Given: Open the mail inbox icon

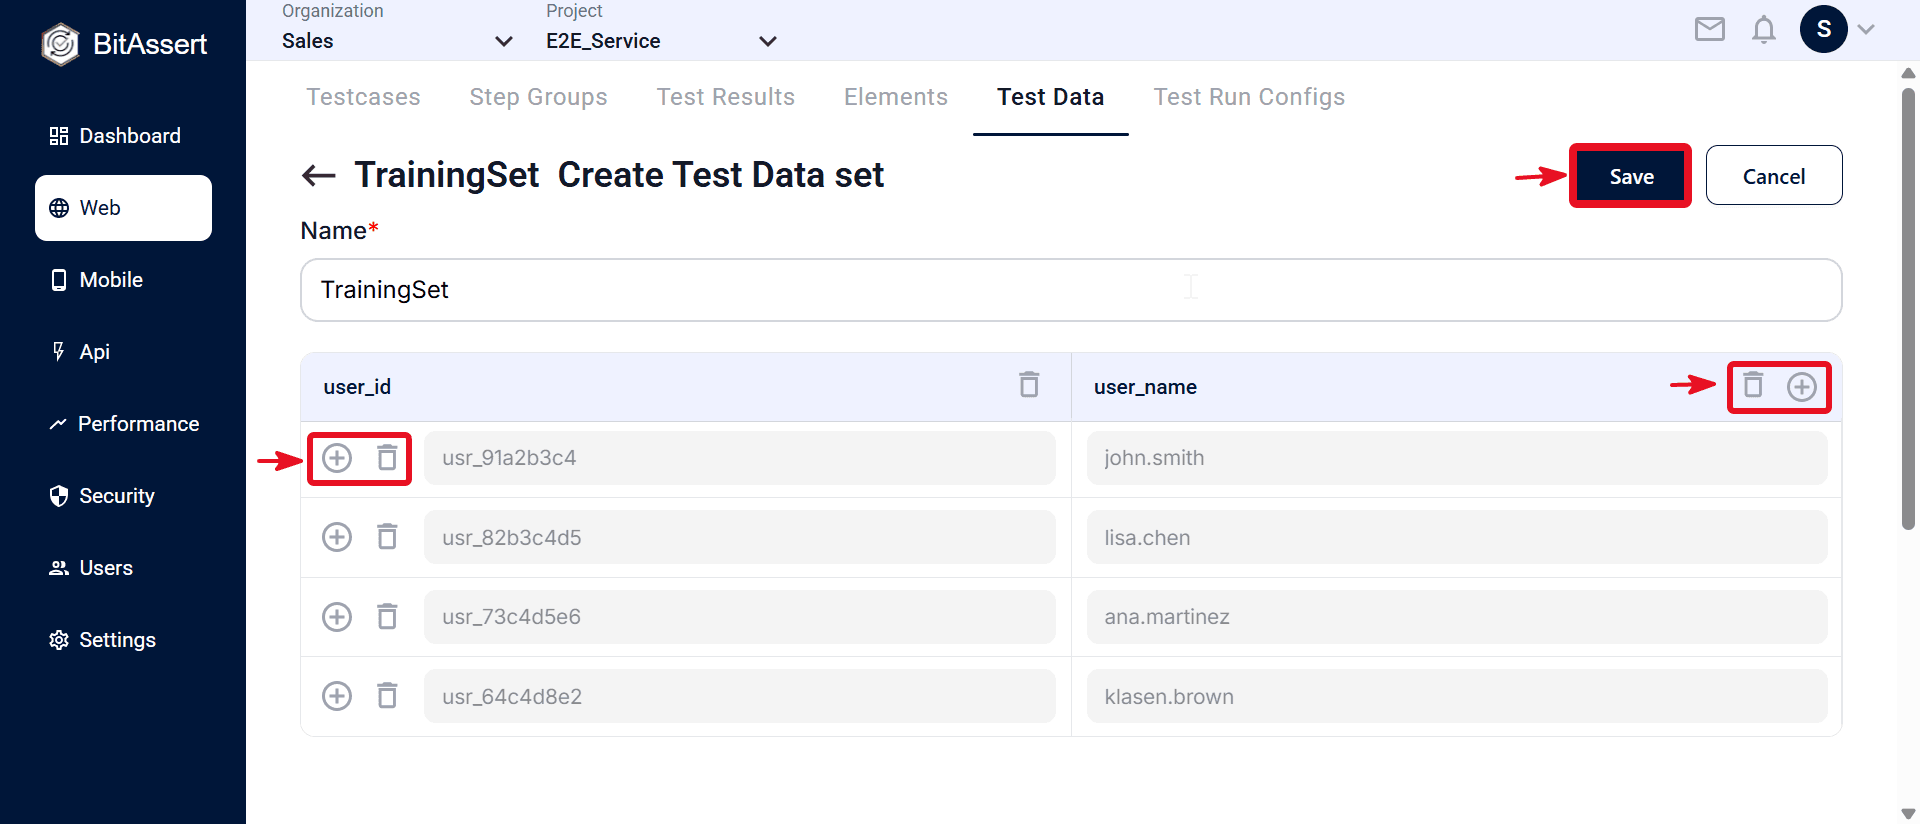Looking at the screenshot, I should 1710,30.
